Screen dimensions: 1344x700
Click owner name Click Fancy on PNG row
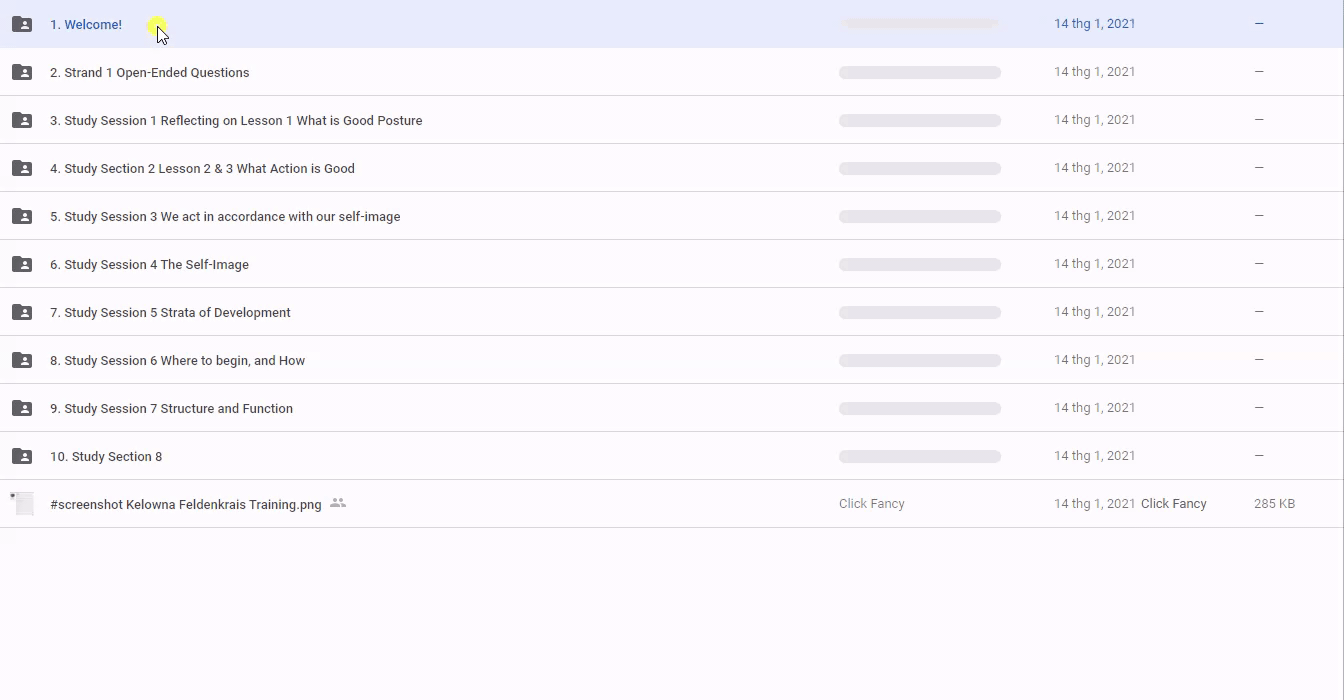click(x=871, y=504)
